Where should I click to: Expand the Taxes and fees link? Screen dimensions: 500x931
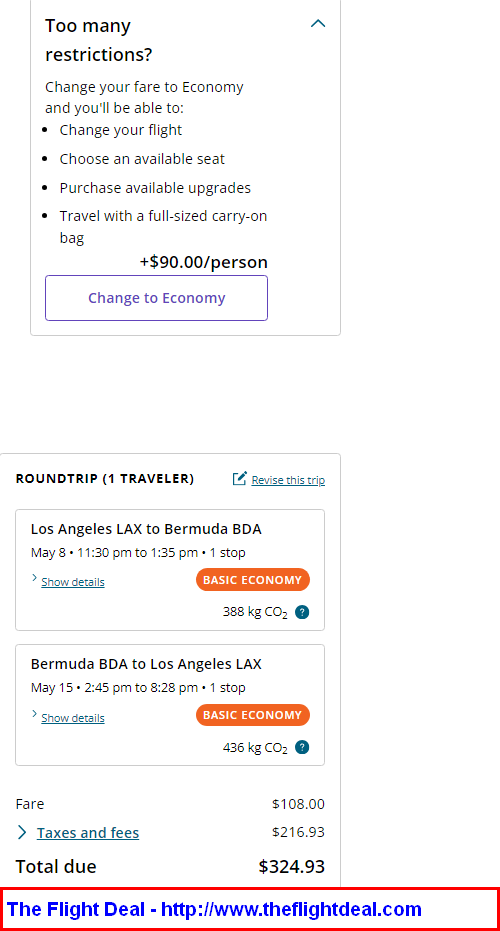88,833
